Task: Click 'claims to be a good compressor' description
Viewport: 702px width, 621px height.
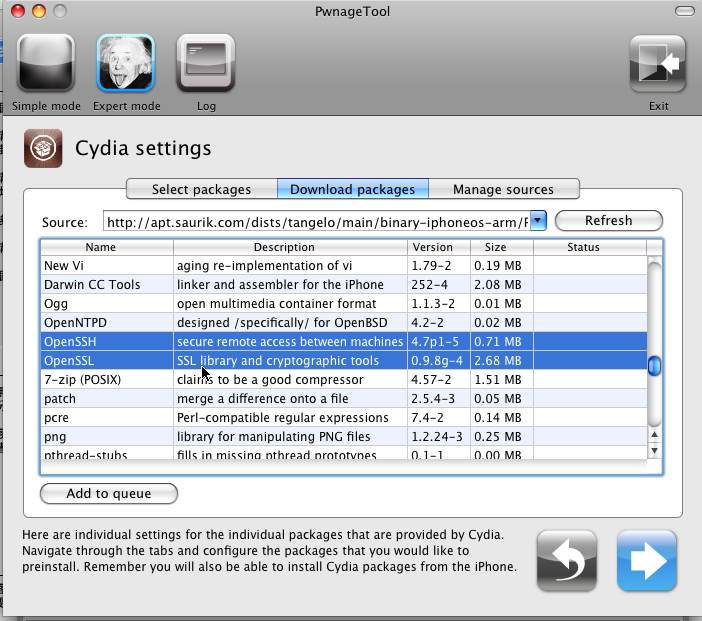Action: point(270,380)
